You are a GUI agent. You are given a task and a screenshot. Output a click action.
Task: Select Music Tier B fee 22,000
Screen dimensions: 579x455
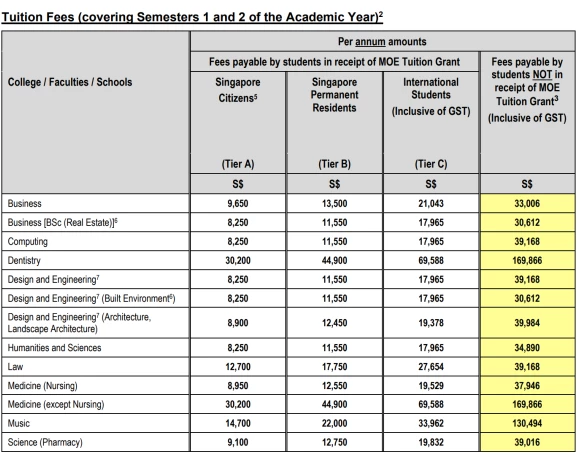[334, 423]
